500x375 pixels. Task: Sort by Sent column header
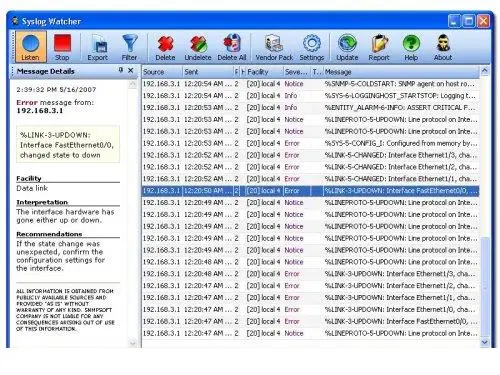[208, 72]
